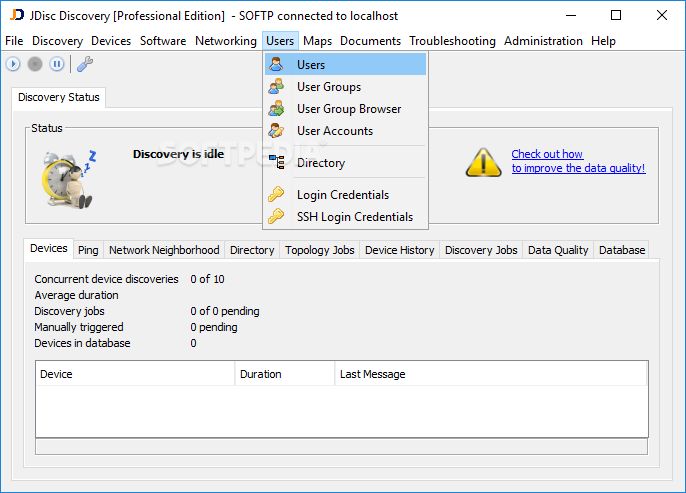
Task: Select the Devices status tab
Action: [x=49, y=248]
